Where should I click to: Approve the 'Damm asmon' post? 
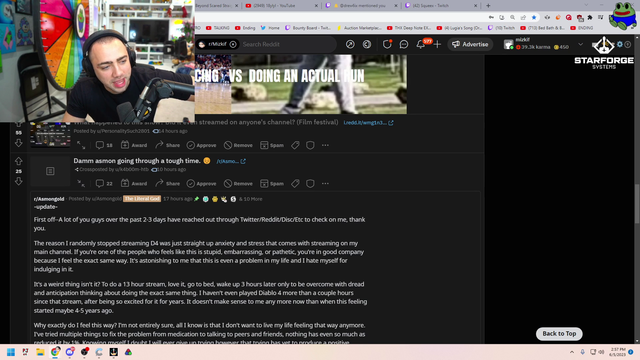pyautogui.click(x=201, y=184)
